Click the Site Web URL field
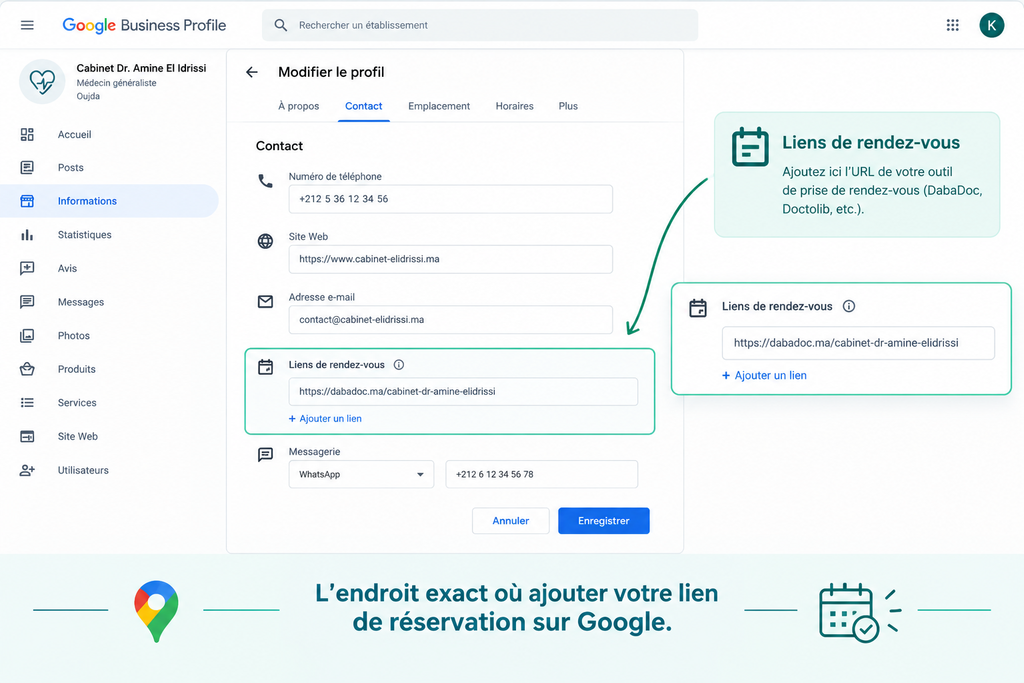This screenshot has height=683, width=1024. point(451,259)
